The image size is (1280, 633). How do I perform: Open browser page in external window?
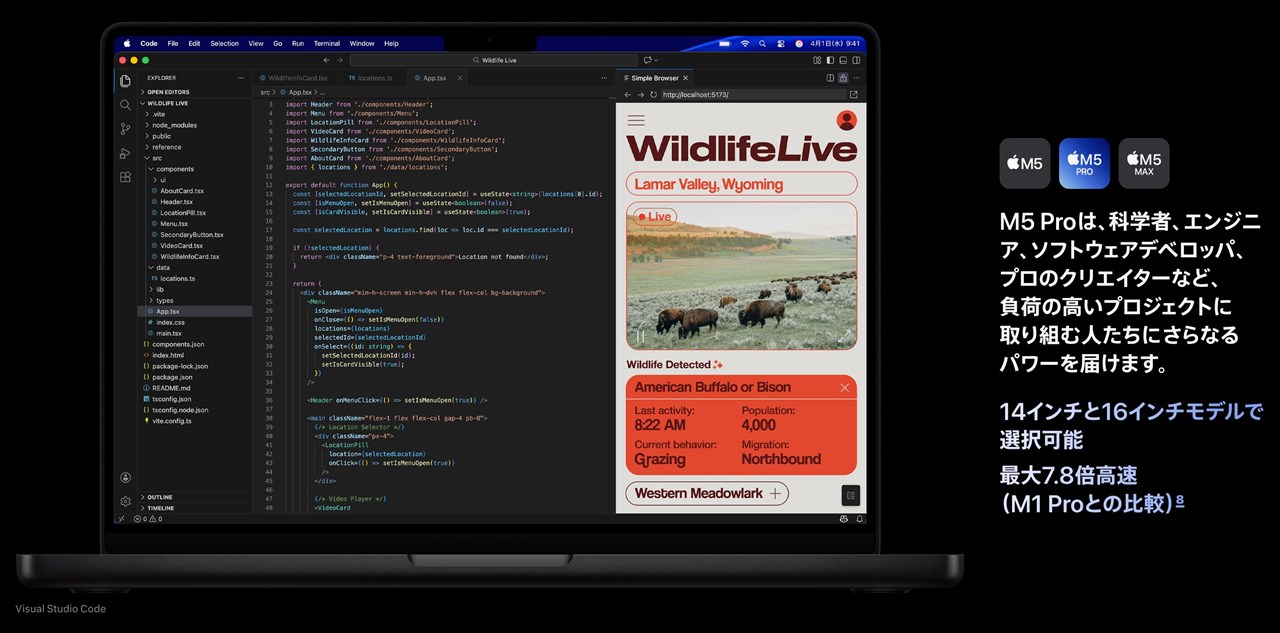click(853, 95)
